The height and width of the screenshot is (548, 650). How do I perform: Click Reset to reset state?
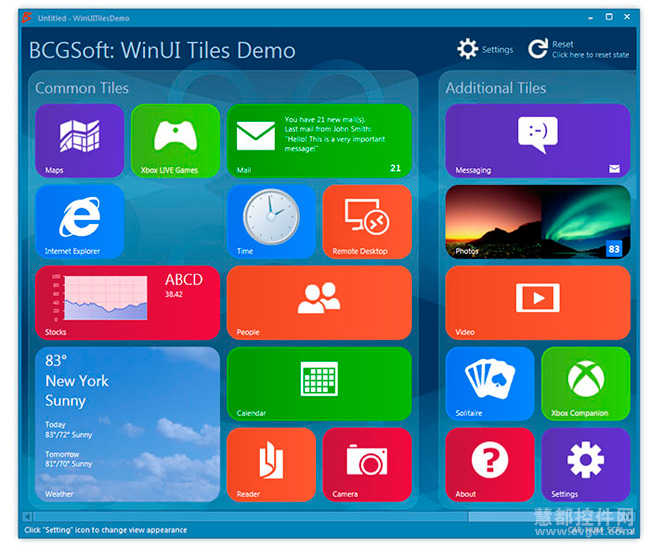(578, 49)
